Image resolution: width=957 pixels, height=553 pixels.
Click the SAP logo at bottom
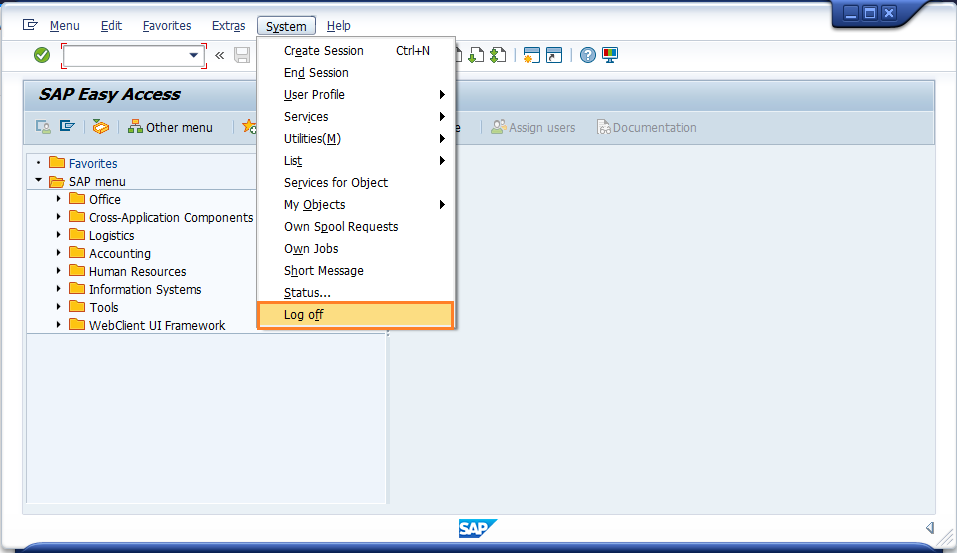tap(478, 529)
